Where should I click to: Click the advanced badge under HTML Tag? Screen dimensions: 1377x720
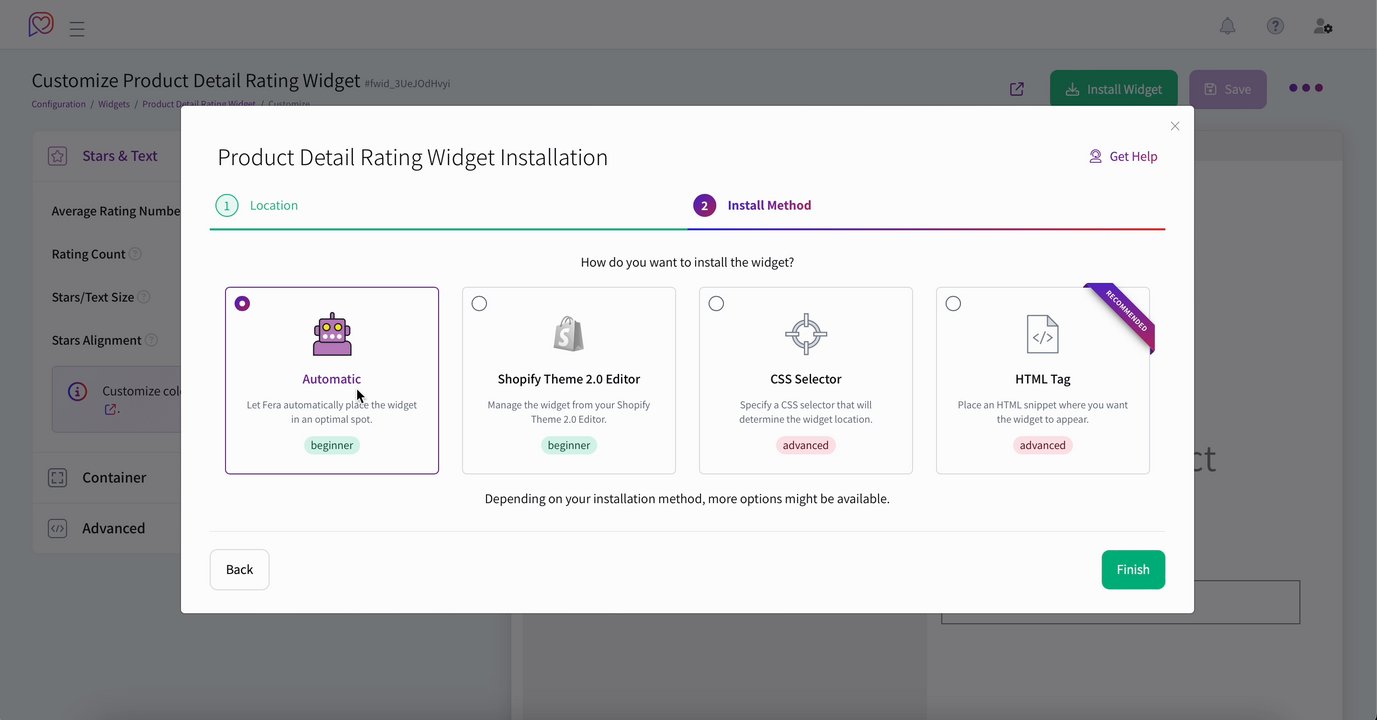[x=1043, y=445]
